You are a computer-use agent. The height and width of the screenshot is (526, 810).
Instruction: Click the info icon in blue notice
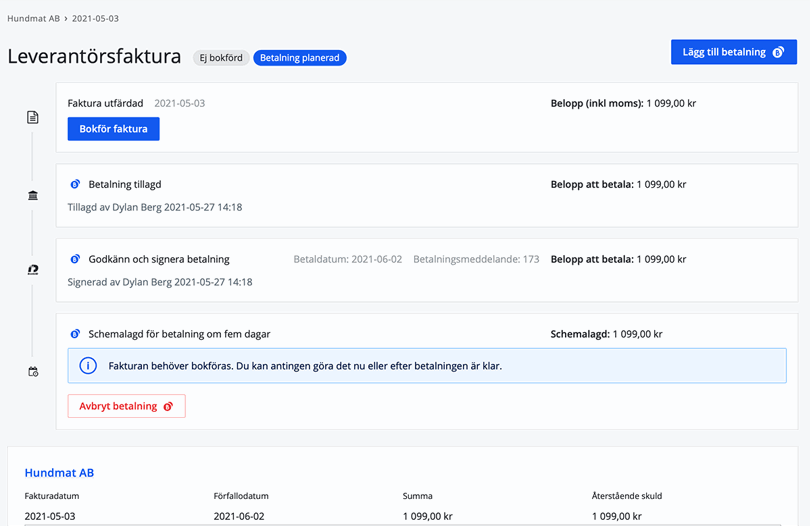pos(87,366)
